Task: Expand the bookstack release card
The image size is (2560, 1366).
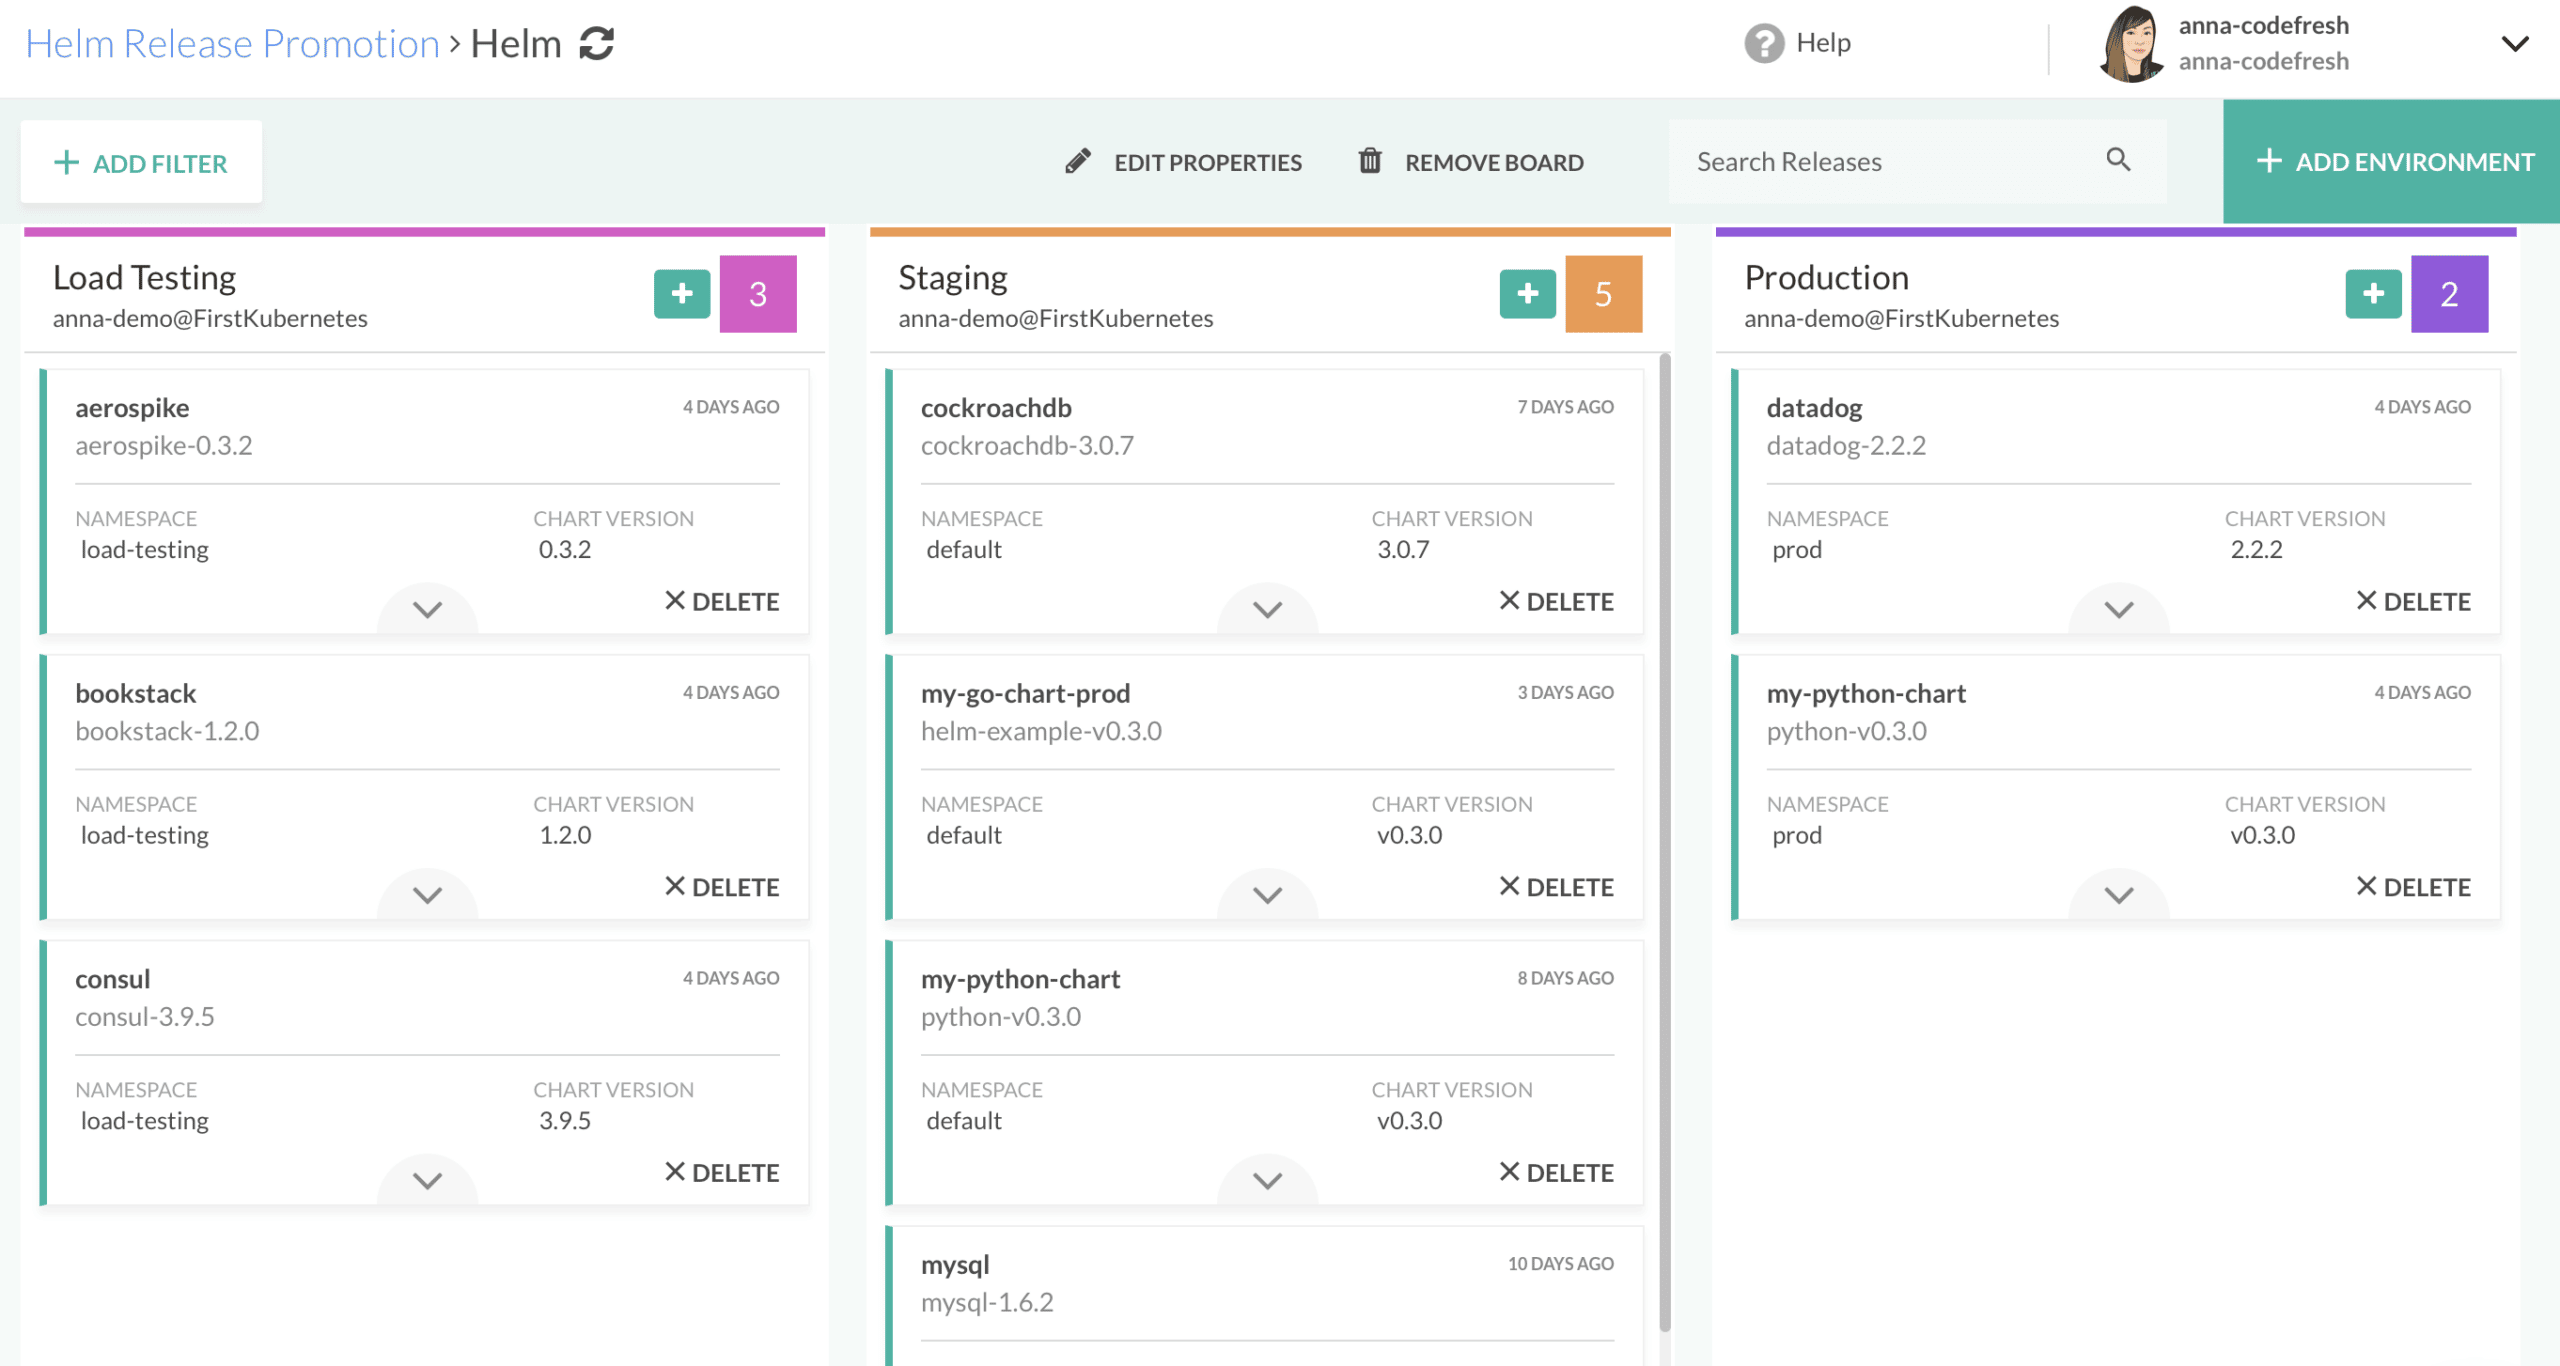Action: click(428, 895)
